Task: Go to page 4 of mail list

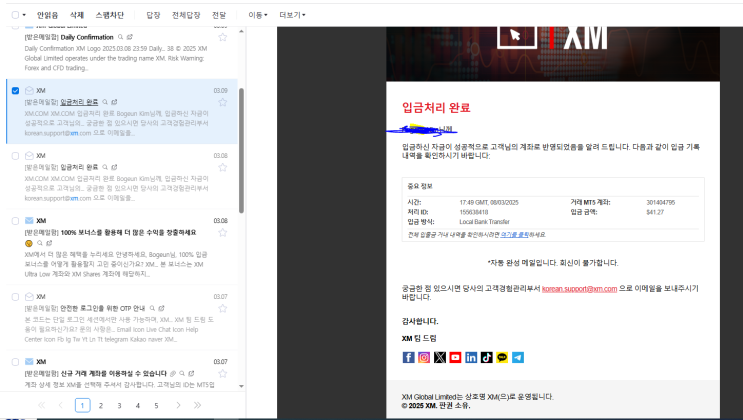Action: (x=138, y=405)
